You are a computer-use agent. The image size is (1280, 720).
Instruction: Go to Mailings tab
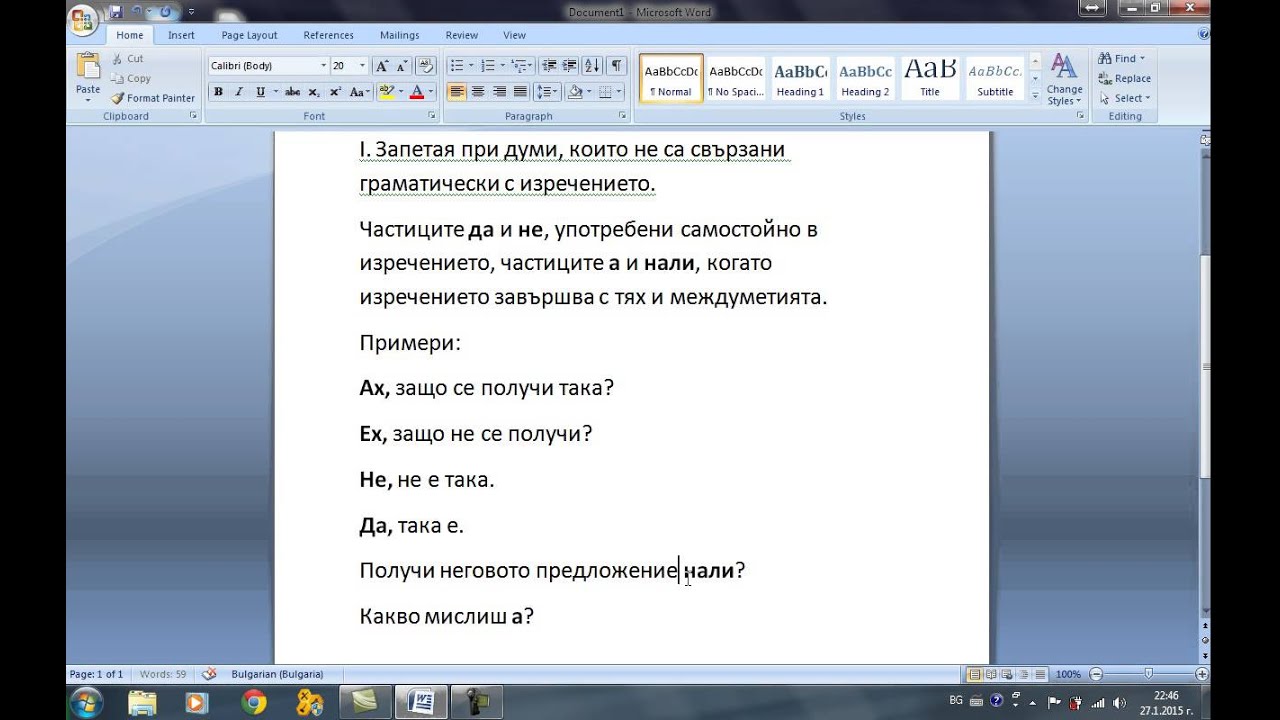pos(400,35)
